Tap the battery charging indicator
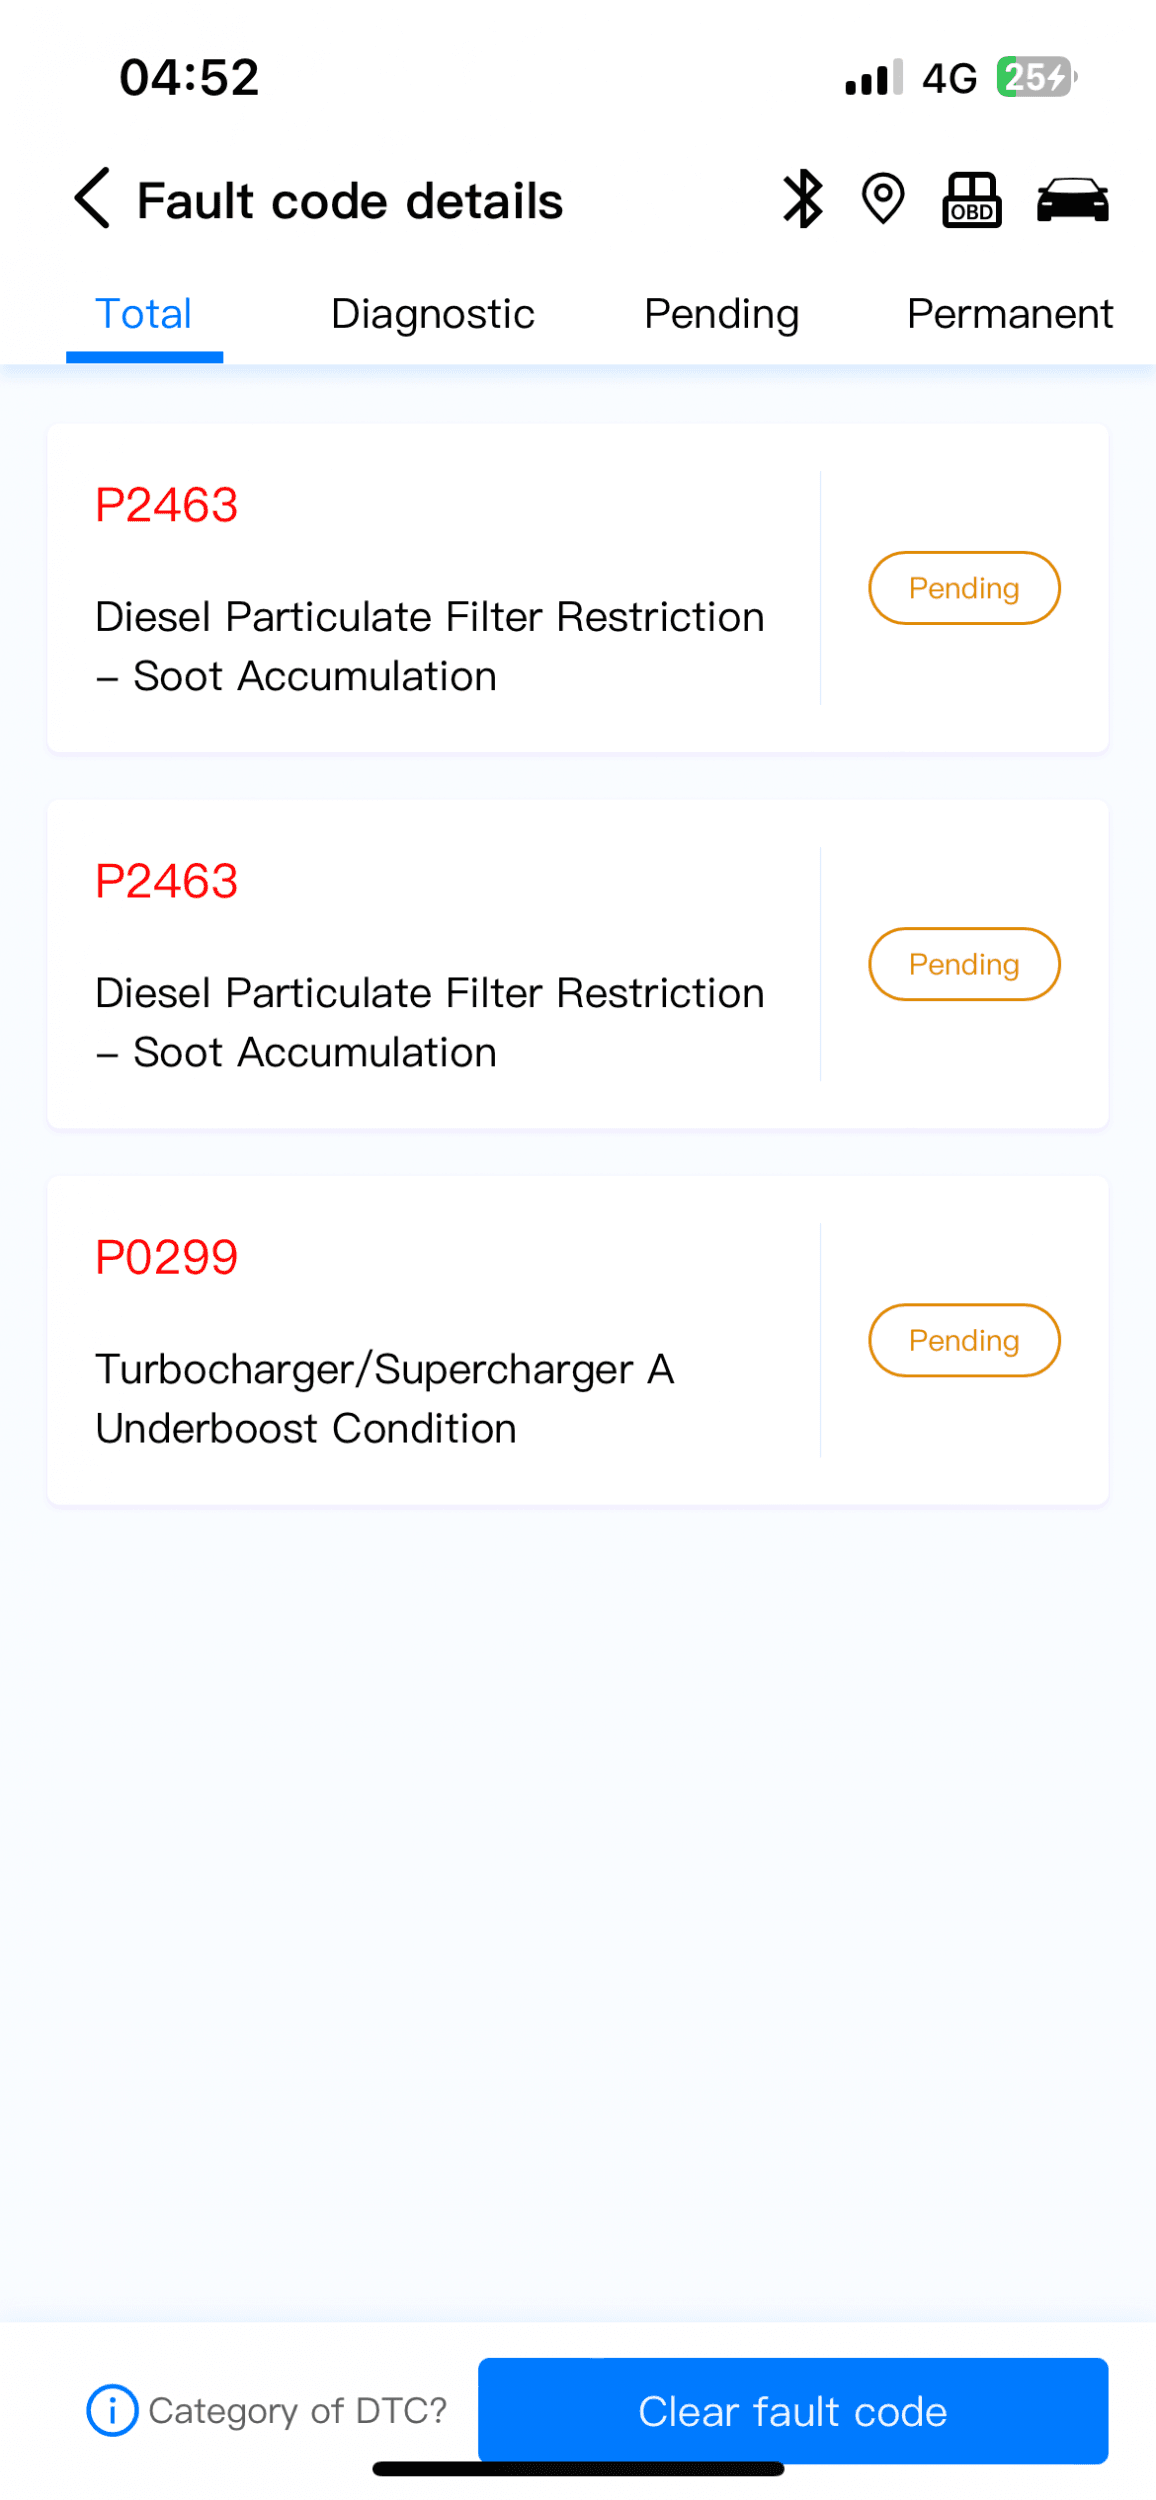Image resolution: width=1156 pixels, height=2500 pixels. pyautogui.click(x=1036, y=77)
